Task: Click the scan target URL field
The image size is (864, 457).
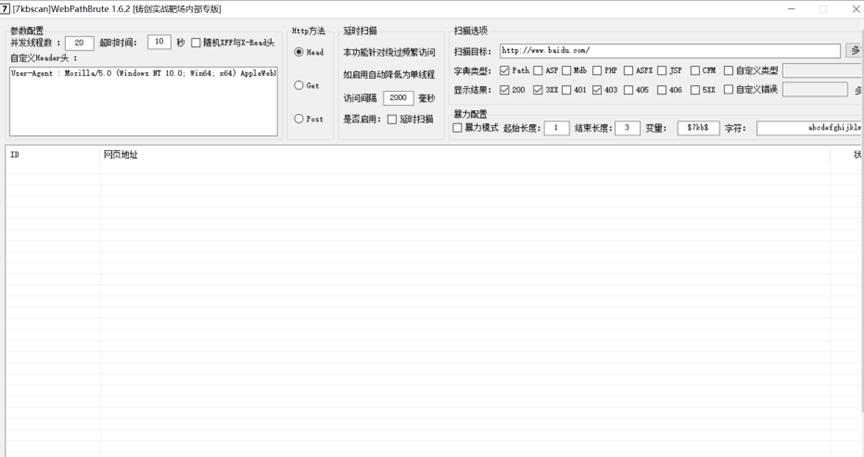Action: point(669,50)
